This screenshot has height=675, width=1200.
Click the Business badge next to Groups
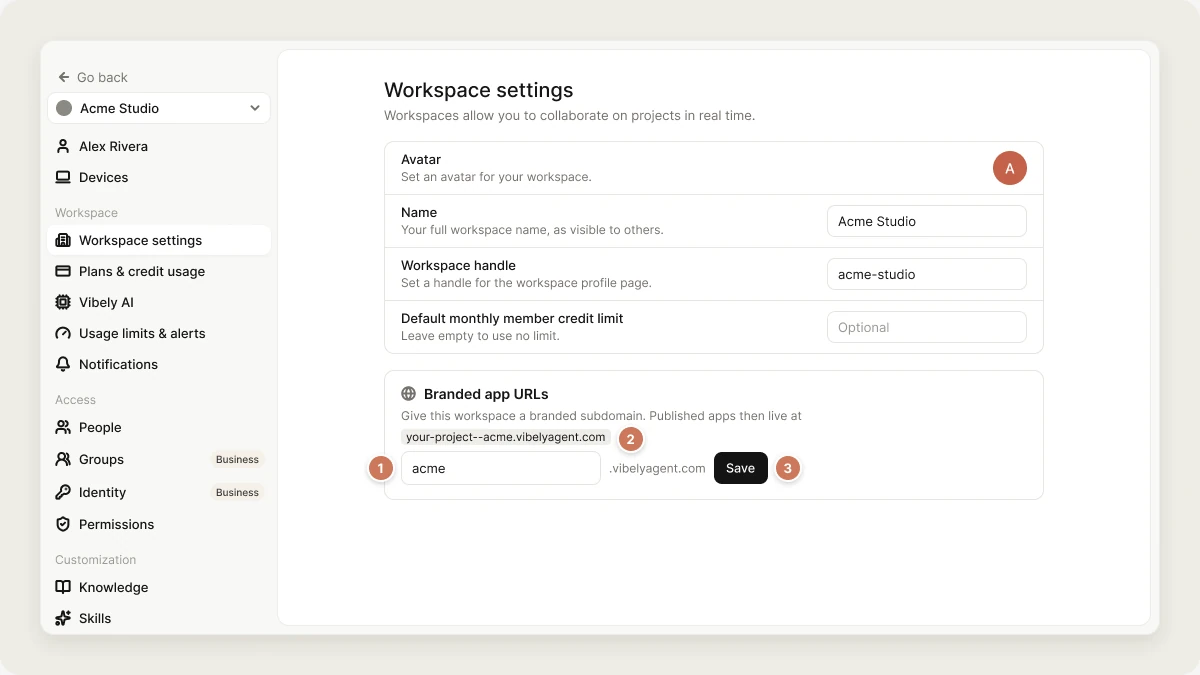[x=237, y=460]
